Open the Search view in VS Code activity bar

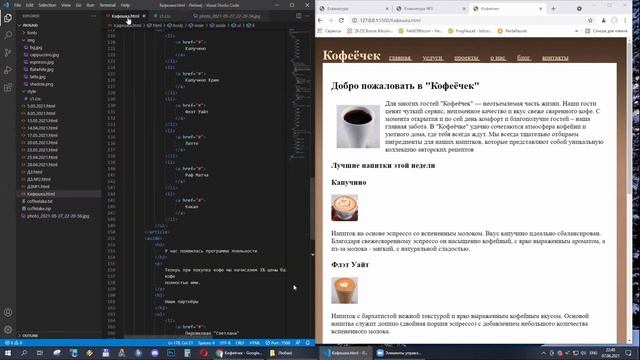tap(8, 35)
